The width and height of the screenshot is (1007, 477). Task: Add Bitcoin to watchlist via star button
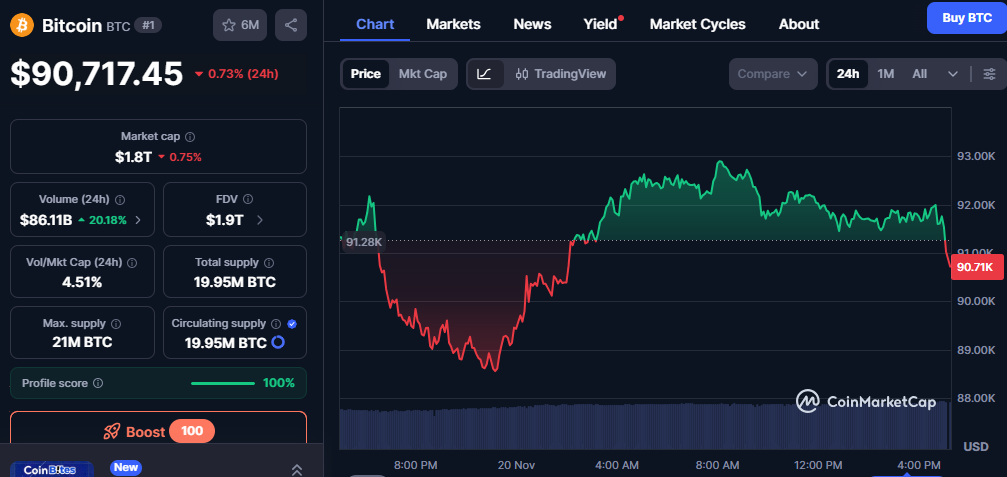[x=239, y=25]
